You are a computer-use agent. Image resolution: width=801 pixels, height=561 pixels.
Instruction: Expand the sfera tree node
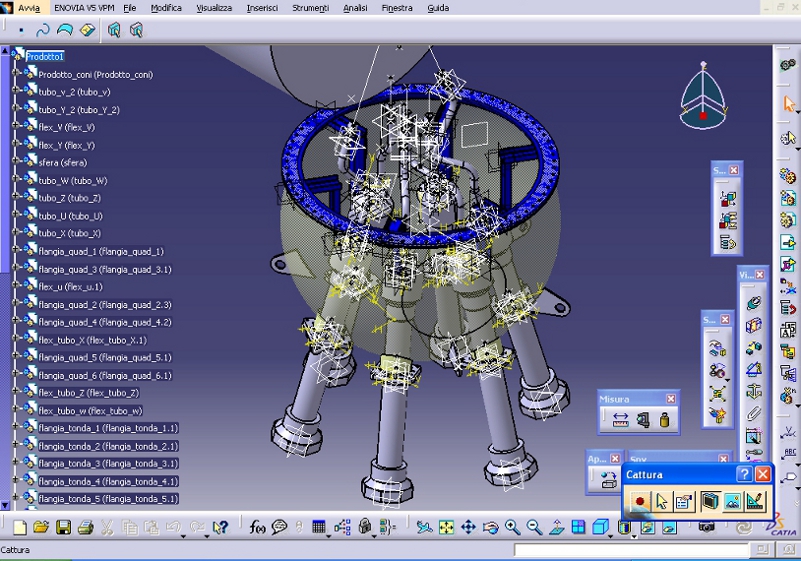coord(16,162)
